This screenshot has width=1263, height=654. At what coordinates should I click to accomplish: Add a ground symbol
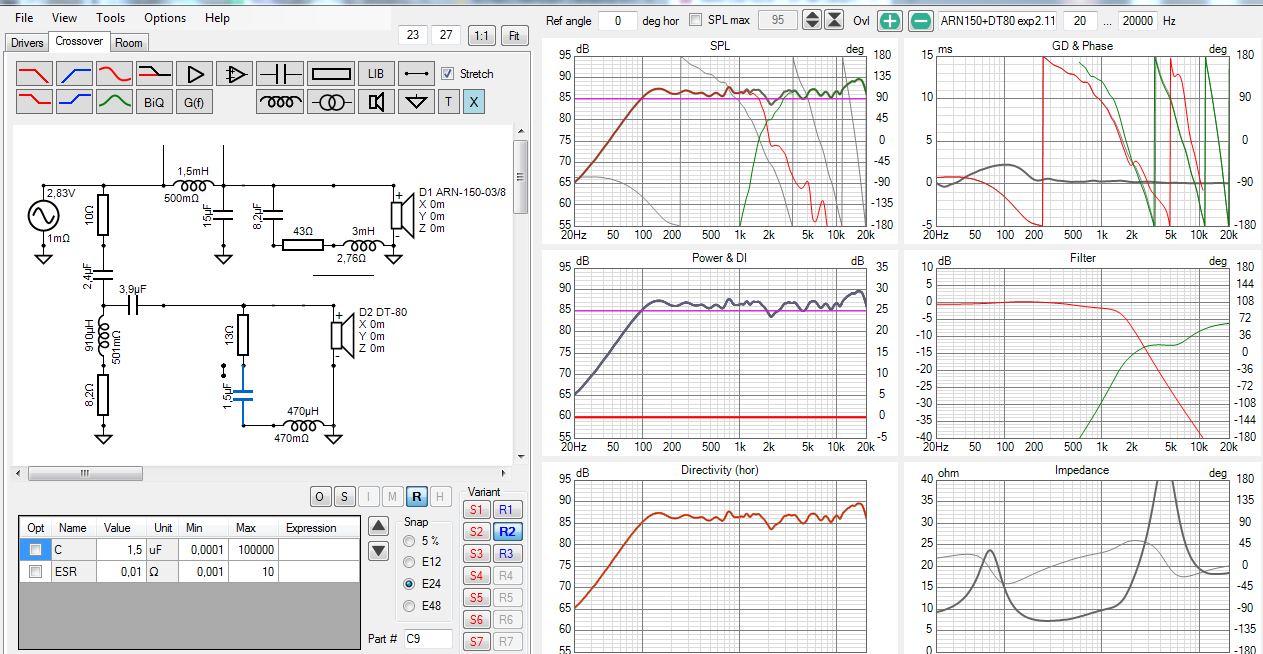coord(415,101)
